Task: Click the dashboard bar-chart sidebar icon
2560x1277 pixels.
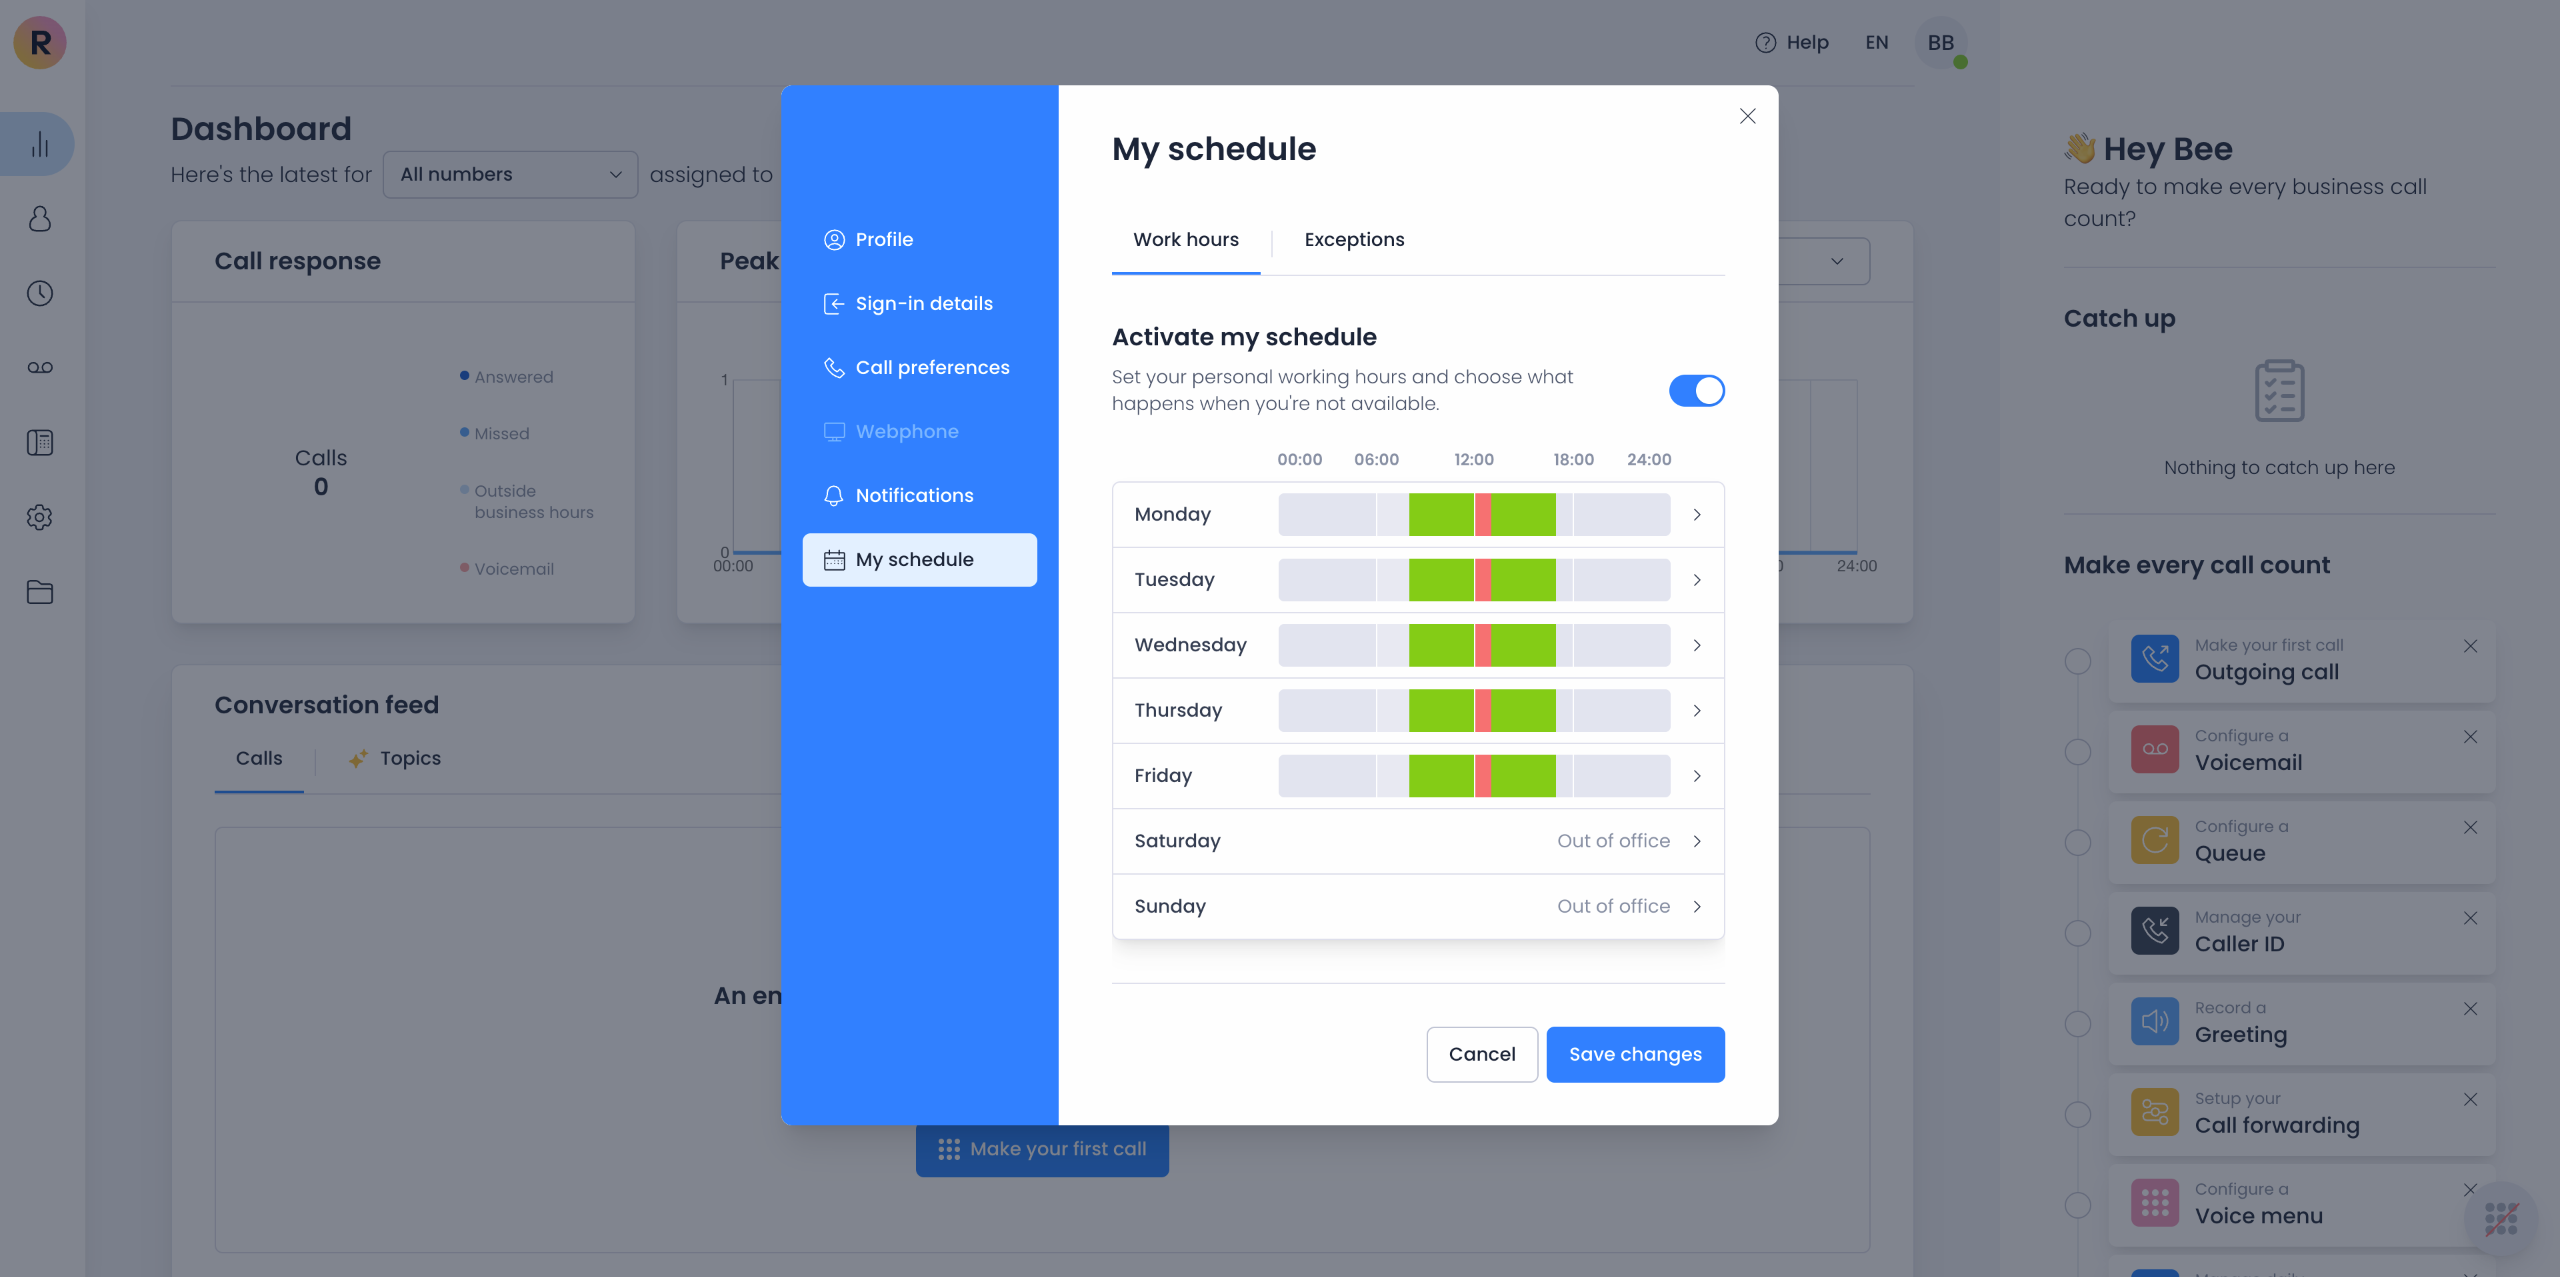Action: pos(40,144)
